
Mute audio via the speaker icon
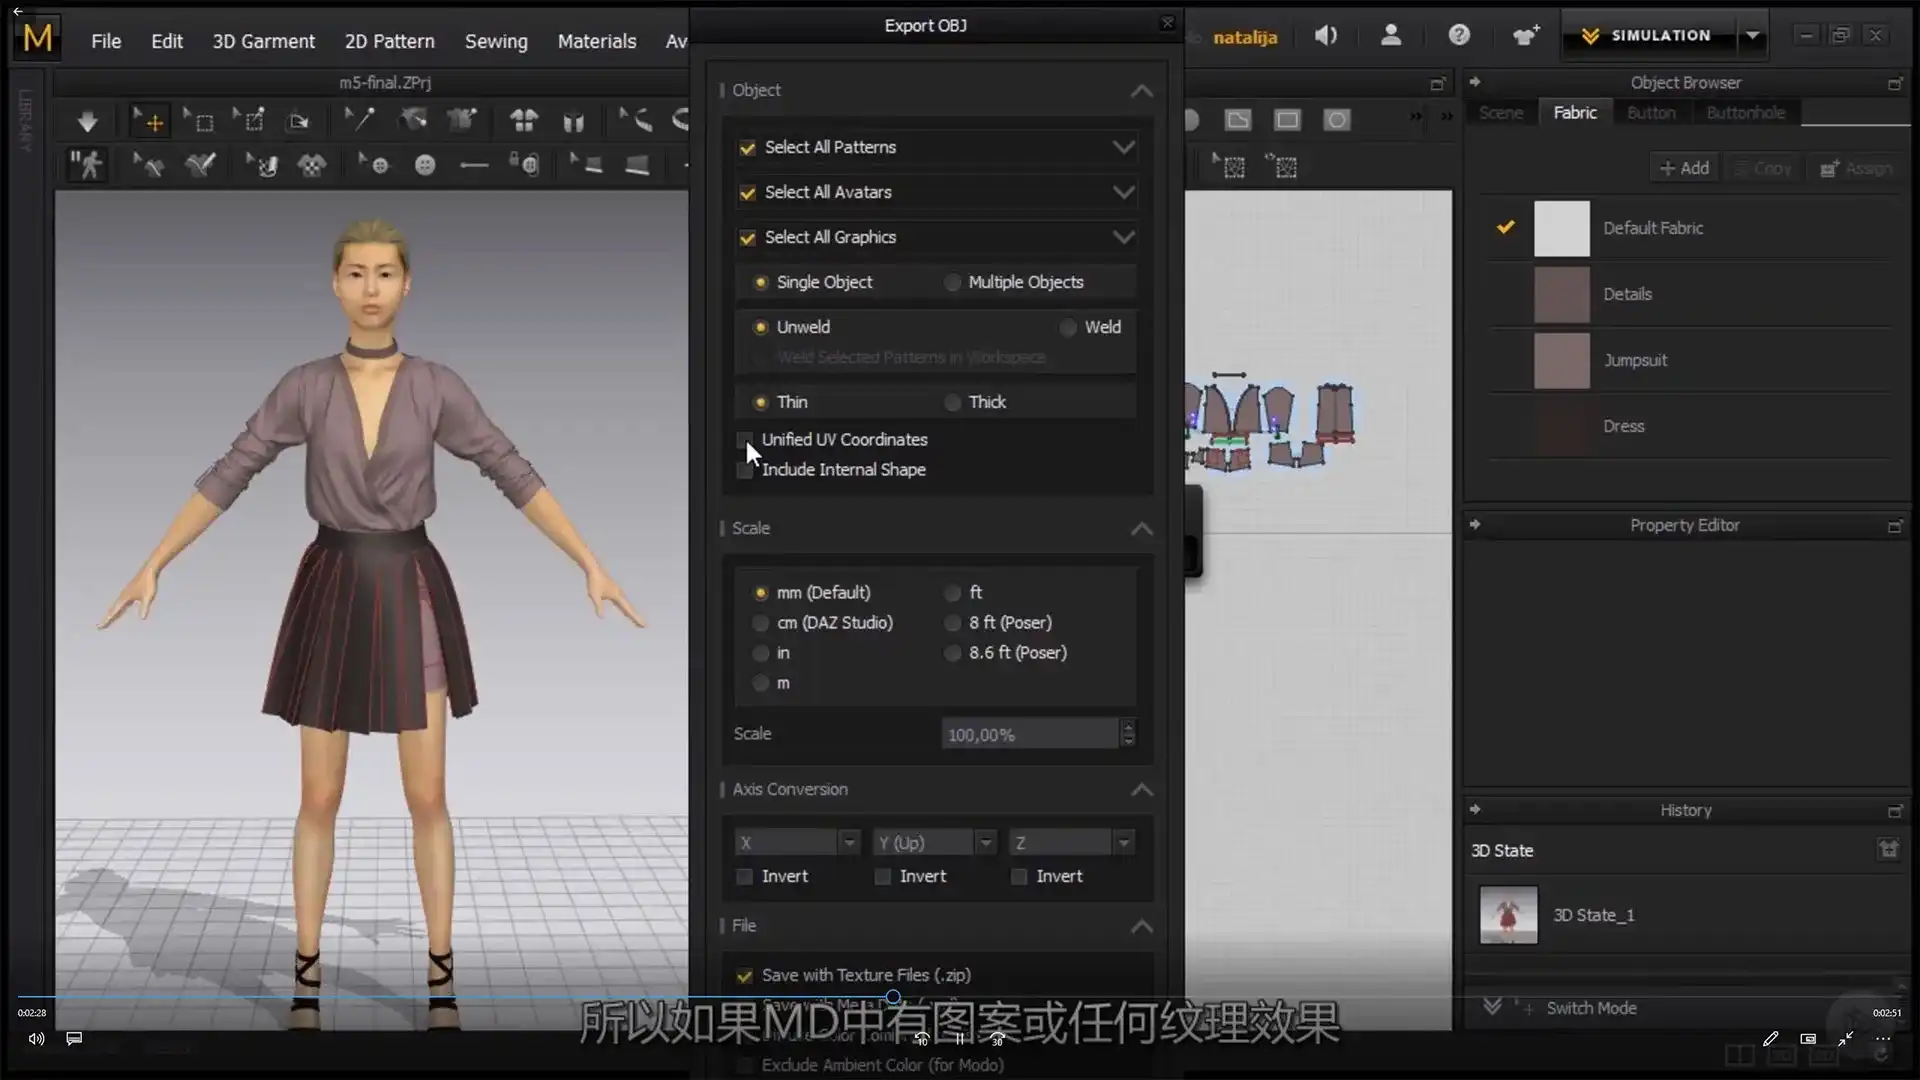coord(1326,35)
